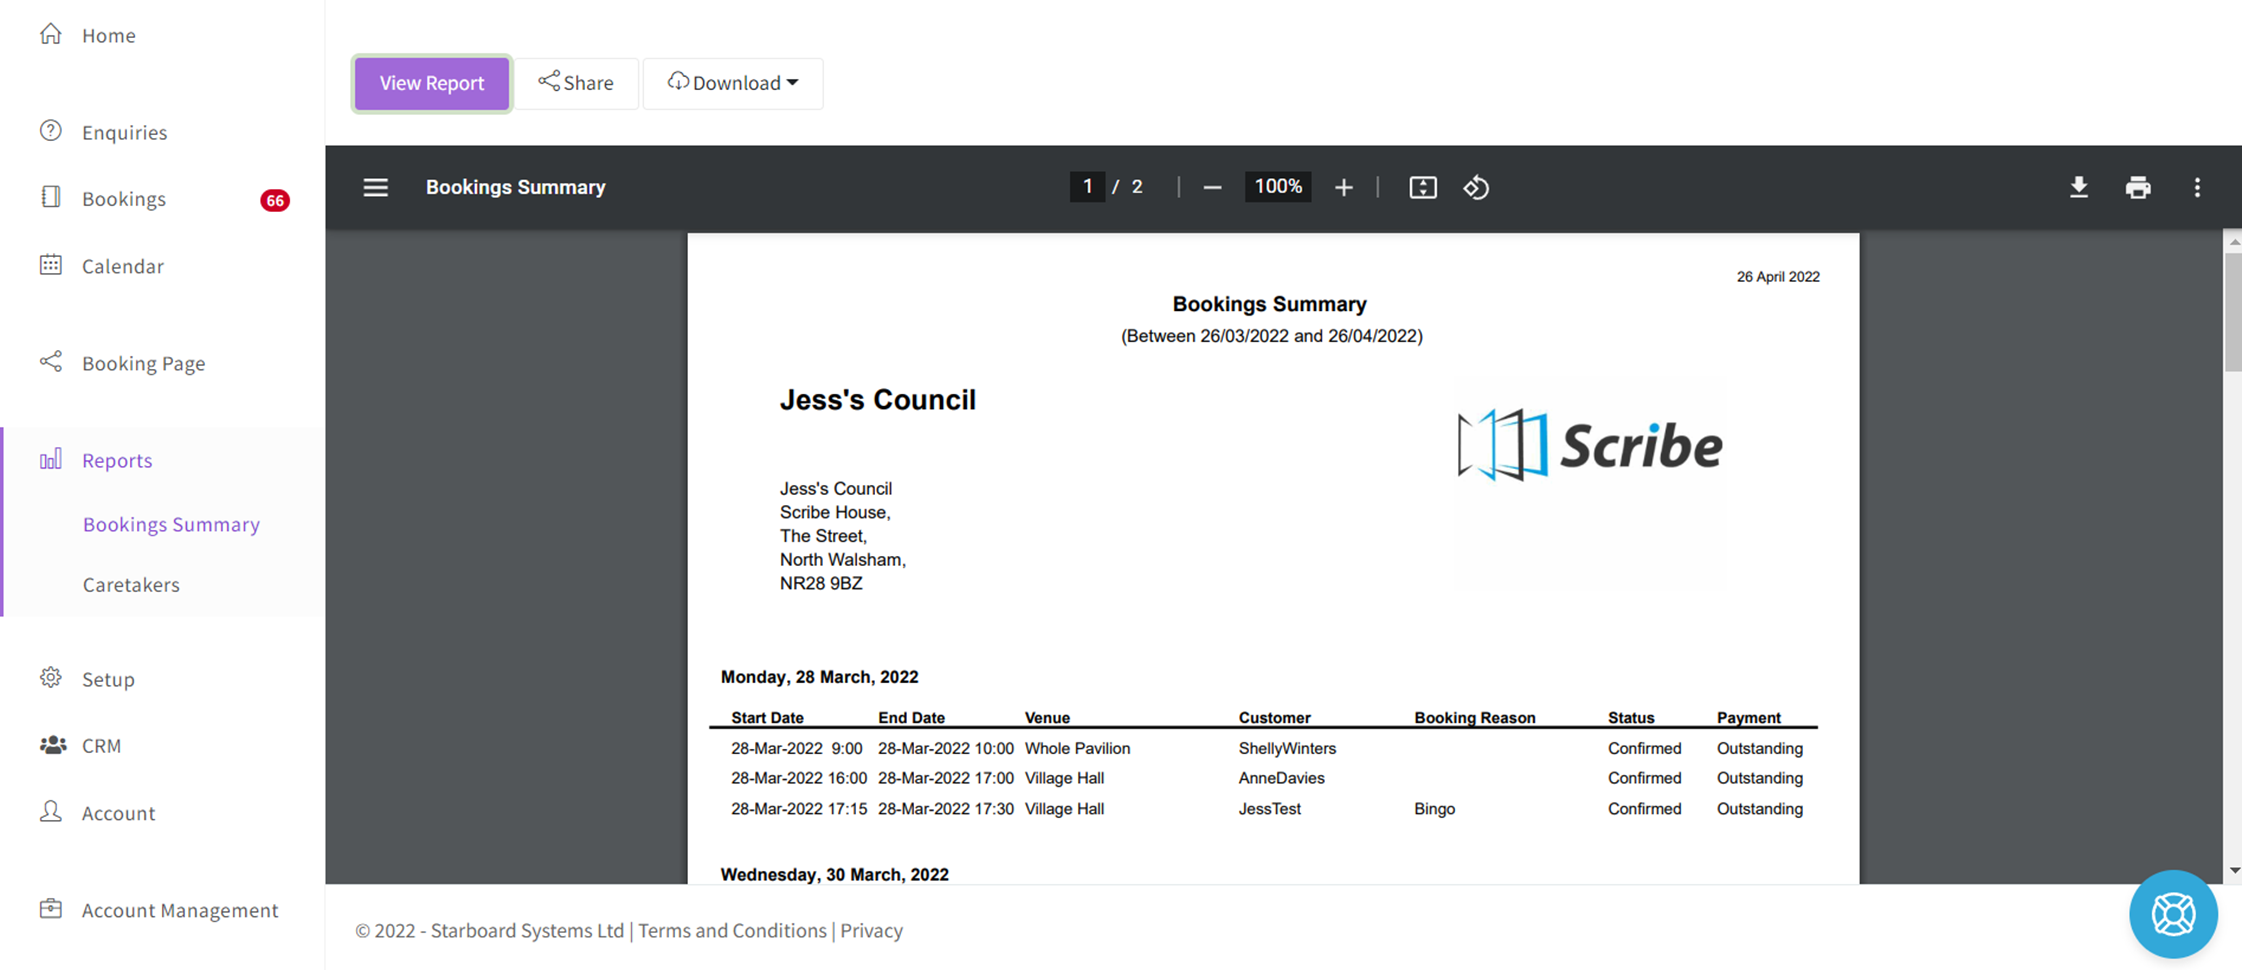This screenshot has height=970, width=2242.
Task: Click the Payment column header
Action: (x=1748, y=718)
